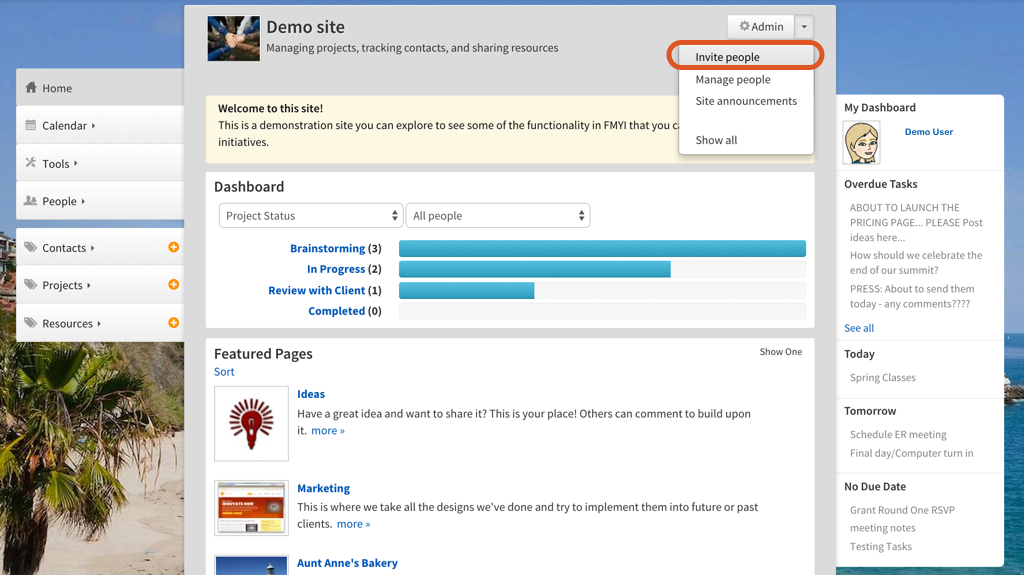
Task: Click the Demo User avatar image
Action: (x=861, y=143)
